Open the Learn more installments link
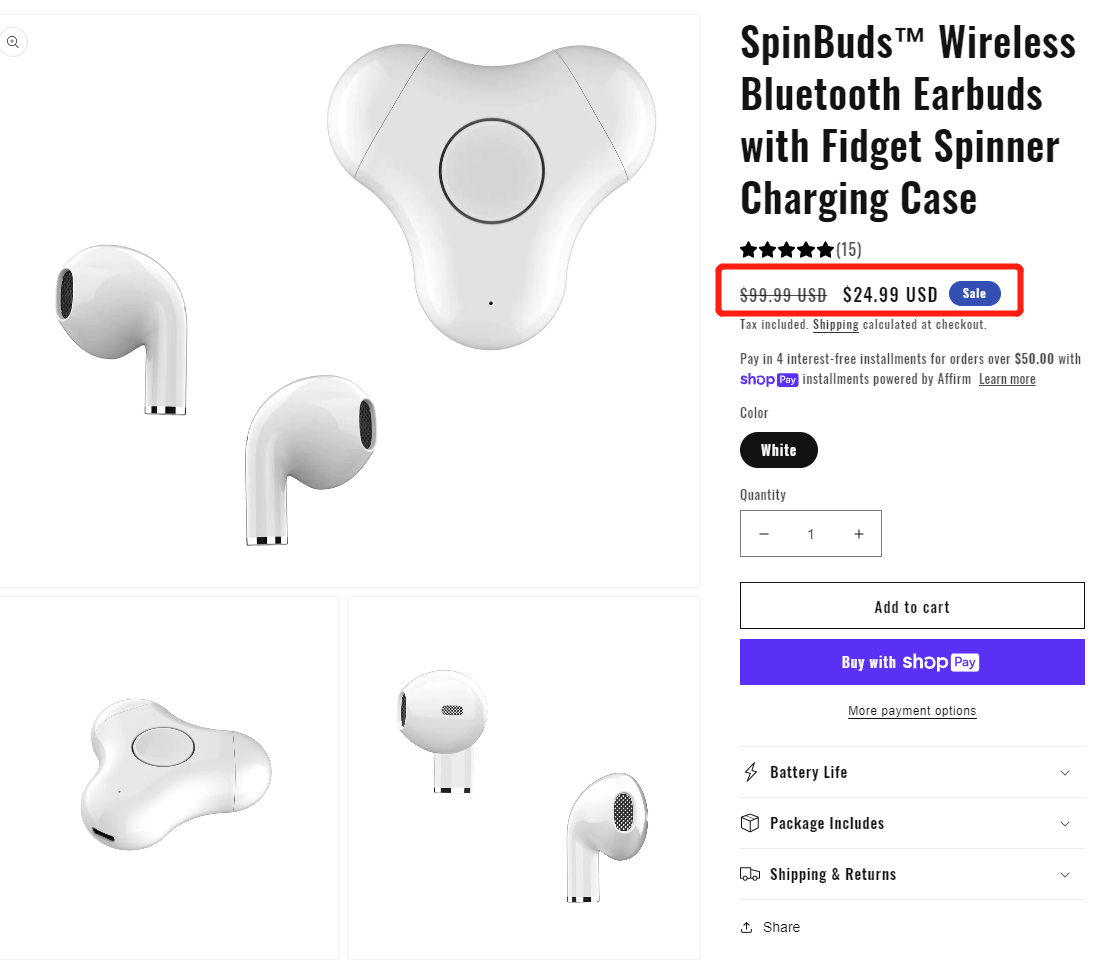 [1007, 379]
